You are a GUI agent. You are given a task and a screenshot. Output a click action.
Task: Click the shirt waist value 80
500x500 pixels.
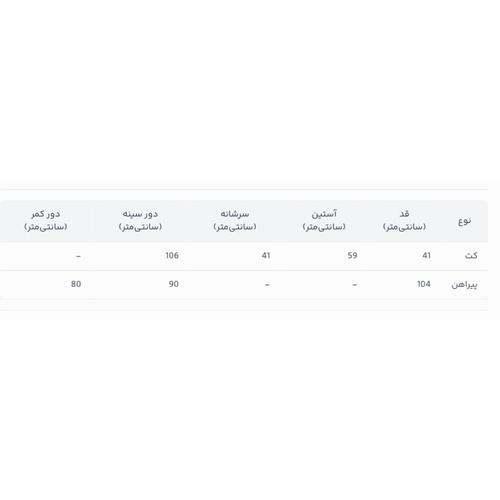(76, 284)
